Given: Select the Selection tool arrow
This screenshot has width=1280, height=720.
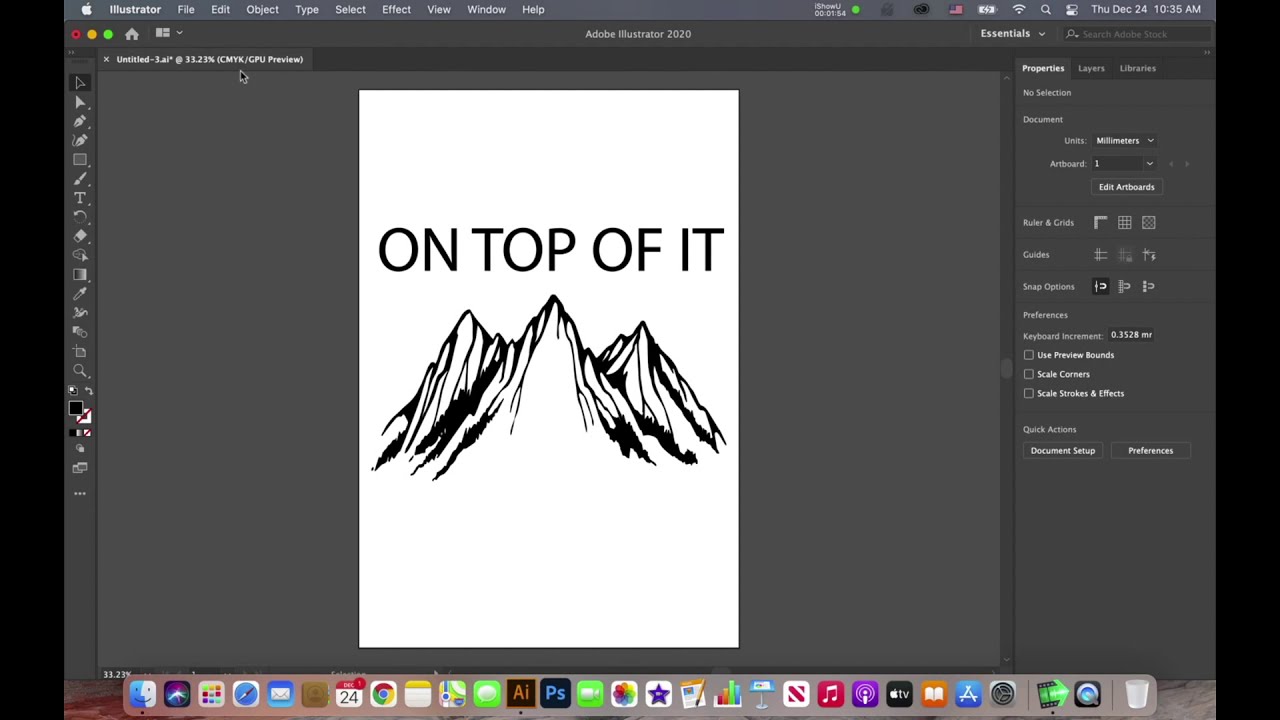Looking at the screenshot, I should (80, 83).
